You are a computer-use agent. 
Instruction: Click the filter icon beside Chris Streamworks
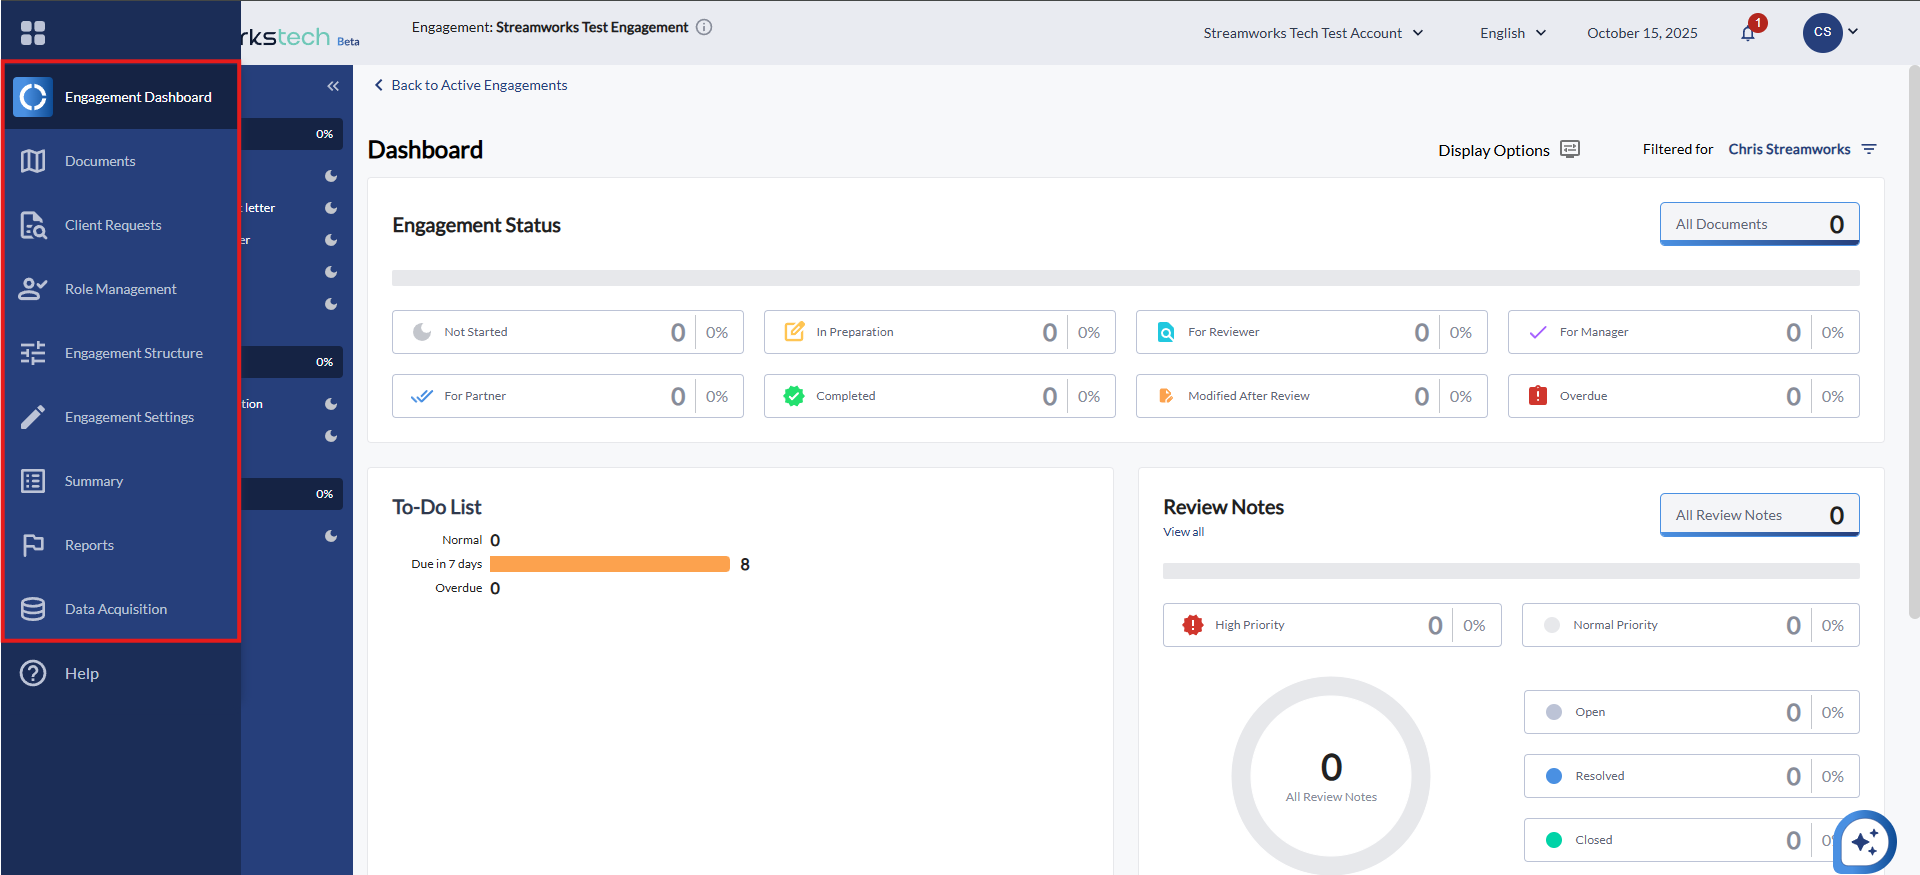[1869, 149]
